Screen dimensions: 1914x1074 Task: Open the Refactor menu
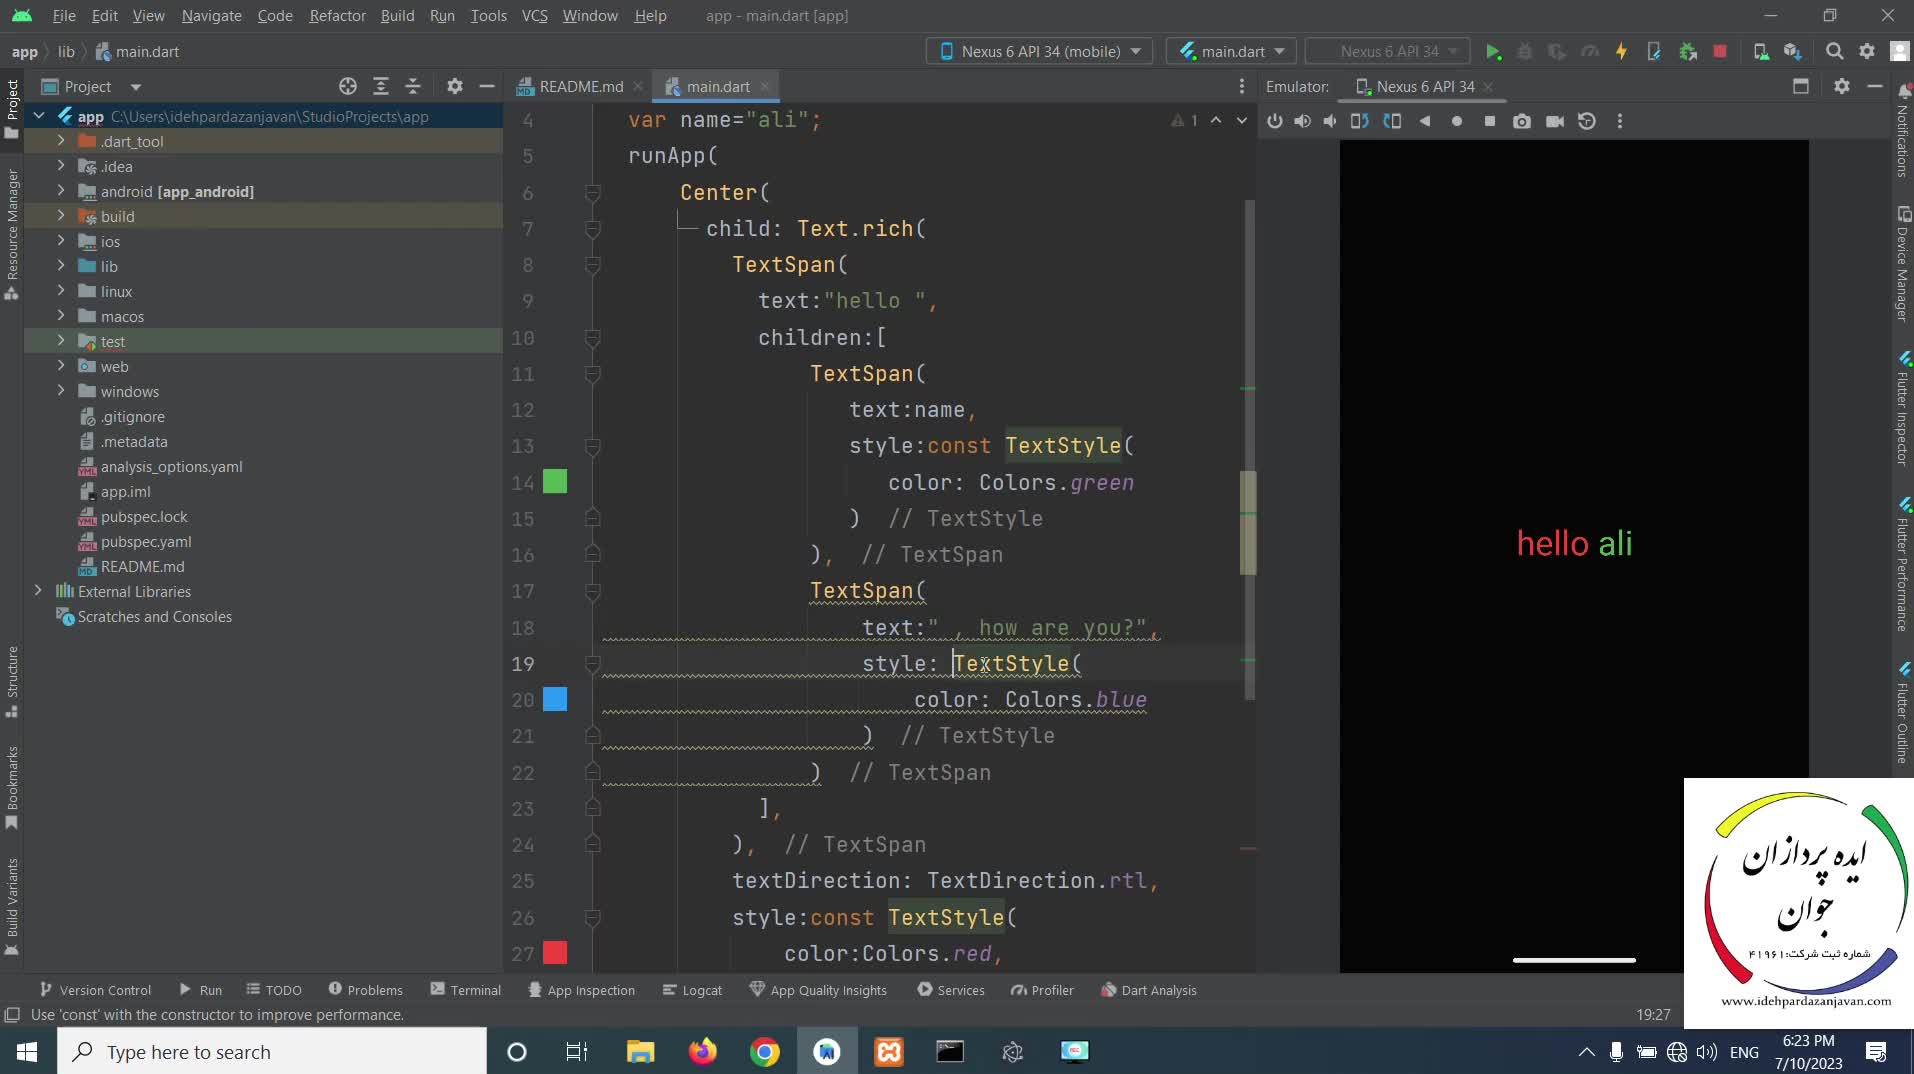337,16
